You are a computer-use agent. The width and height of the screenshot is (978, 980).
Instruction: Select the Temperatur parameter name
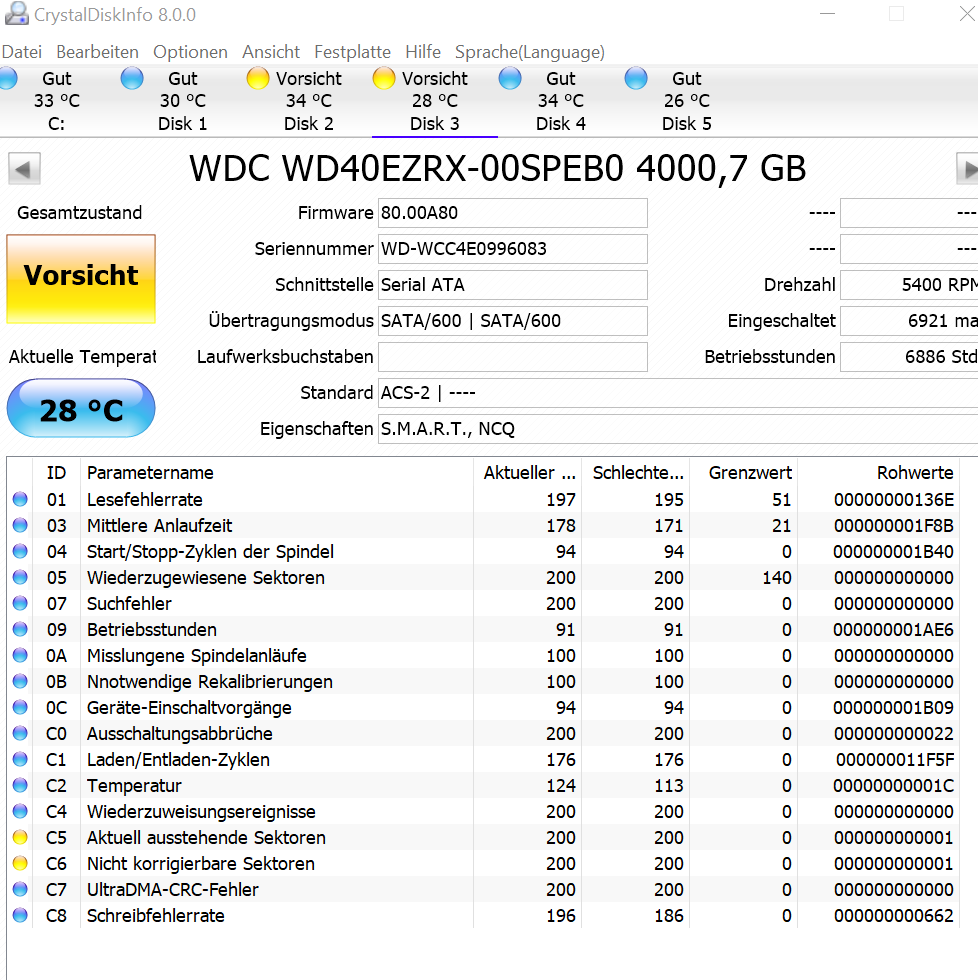pyautogui.click(x=134, y=786)
